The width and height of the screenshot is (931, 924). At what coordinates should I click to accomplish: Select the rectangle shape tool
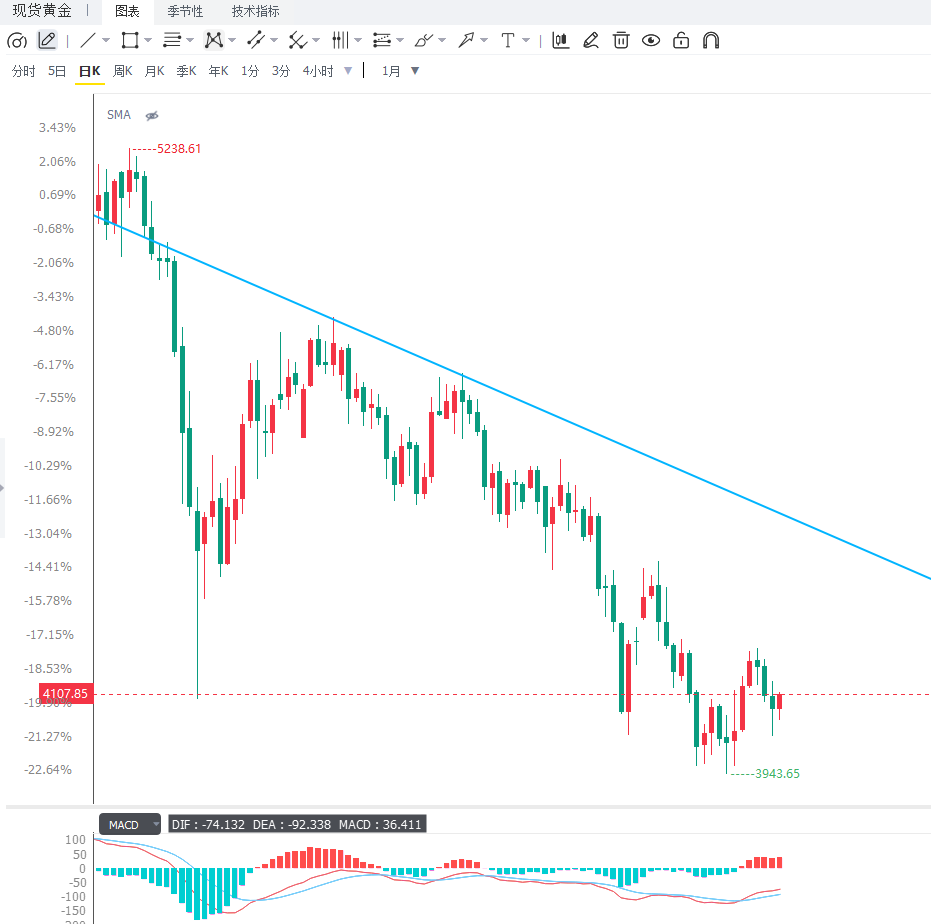click(129, 40)
